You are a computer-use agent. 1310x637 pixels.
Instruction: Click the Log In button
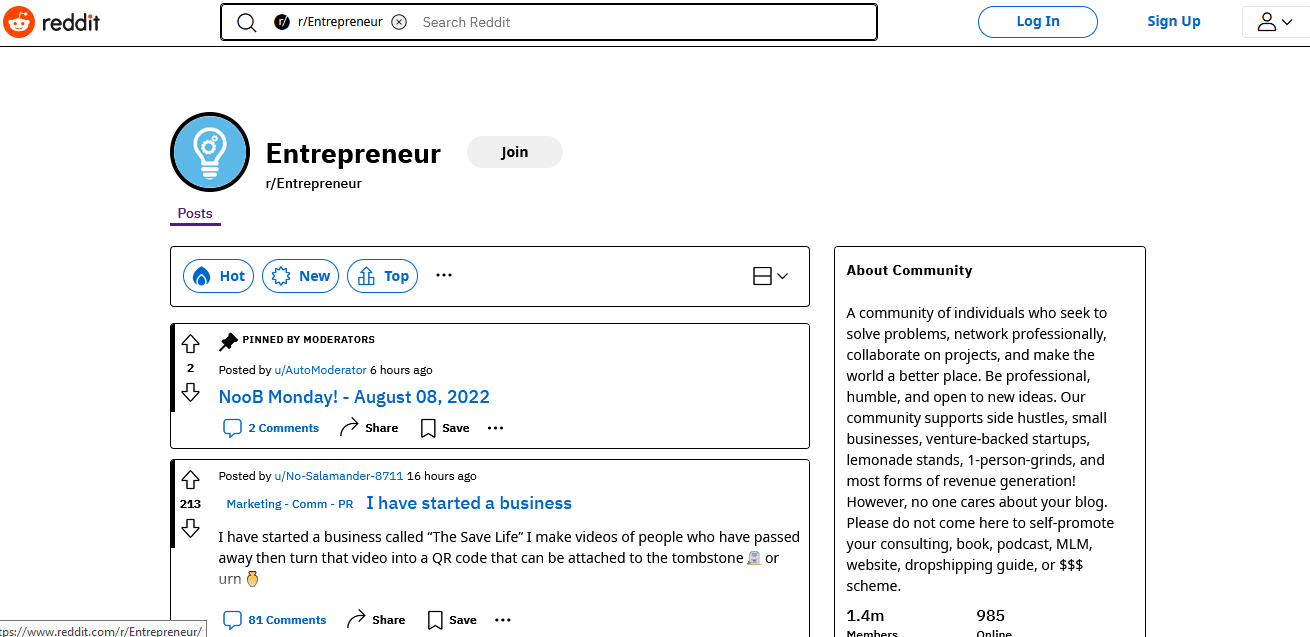click(1038, 21)
